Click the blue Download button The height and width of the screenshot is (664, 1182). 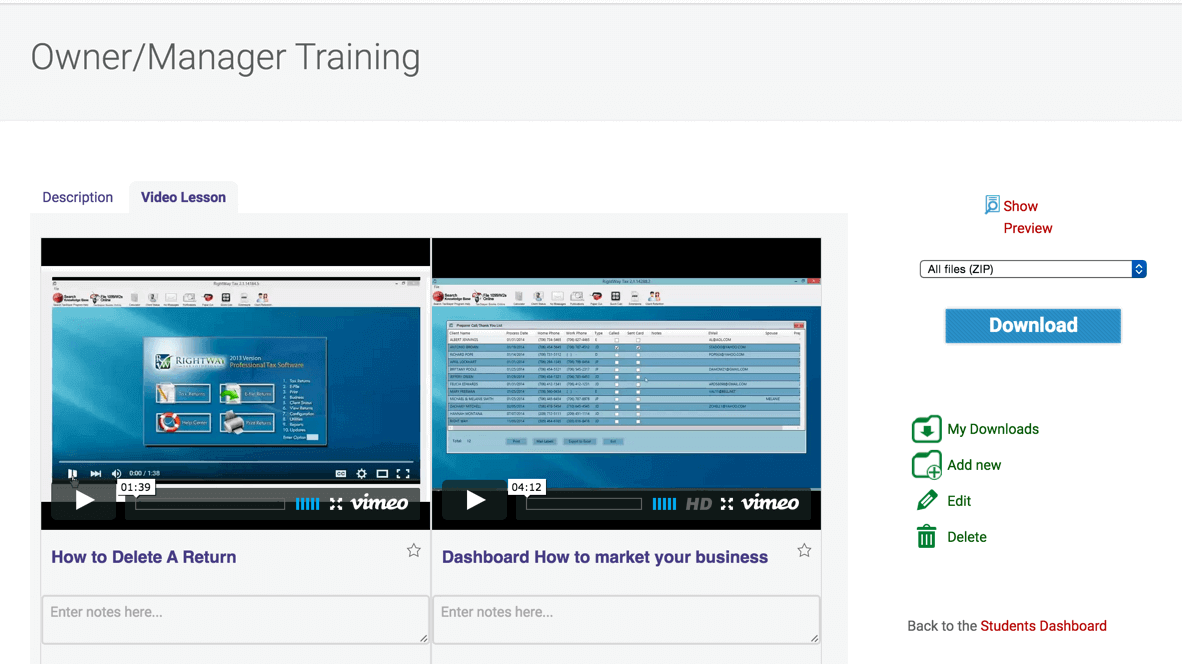[x=1032, y=326]
